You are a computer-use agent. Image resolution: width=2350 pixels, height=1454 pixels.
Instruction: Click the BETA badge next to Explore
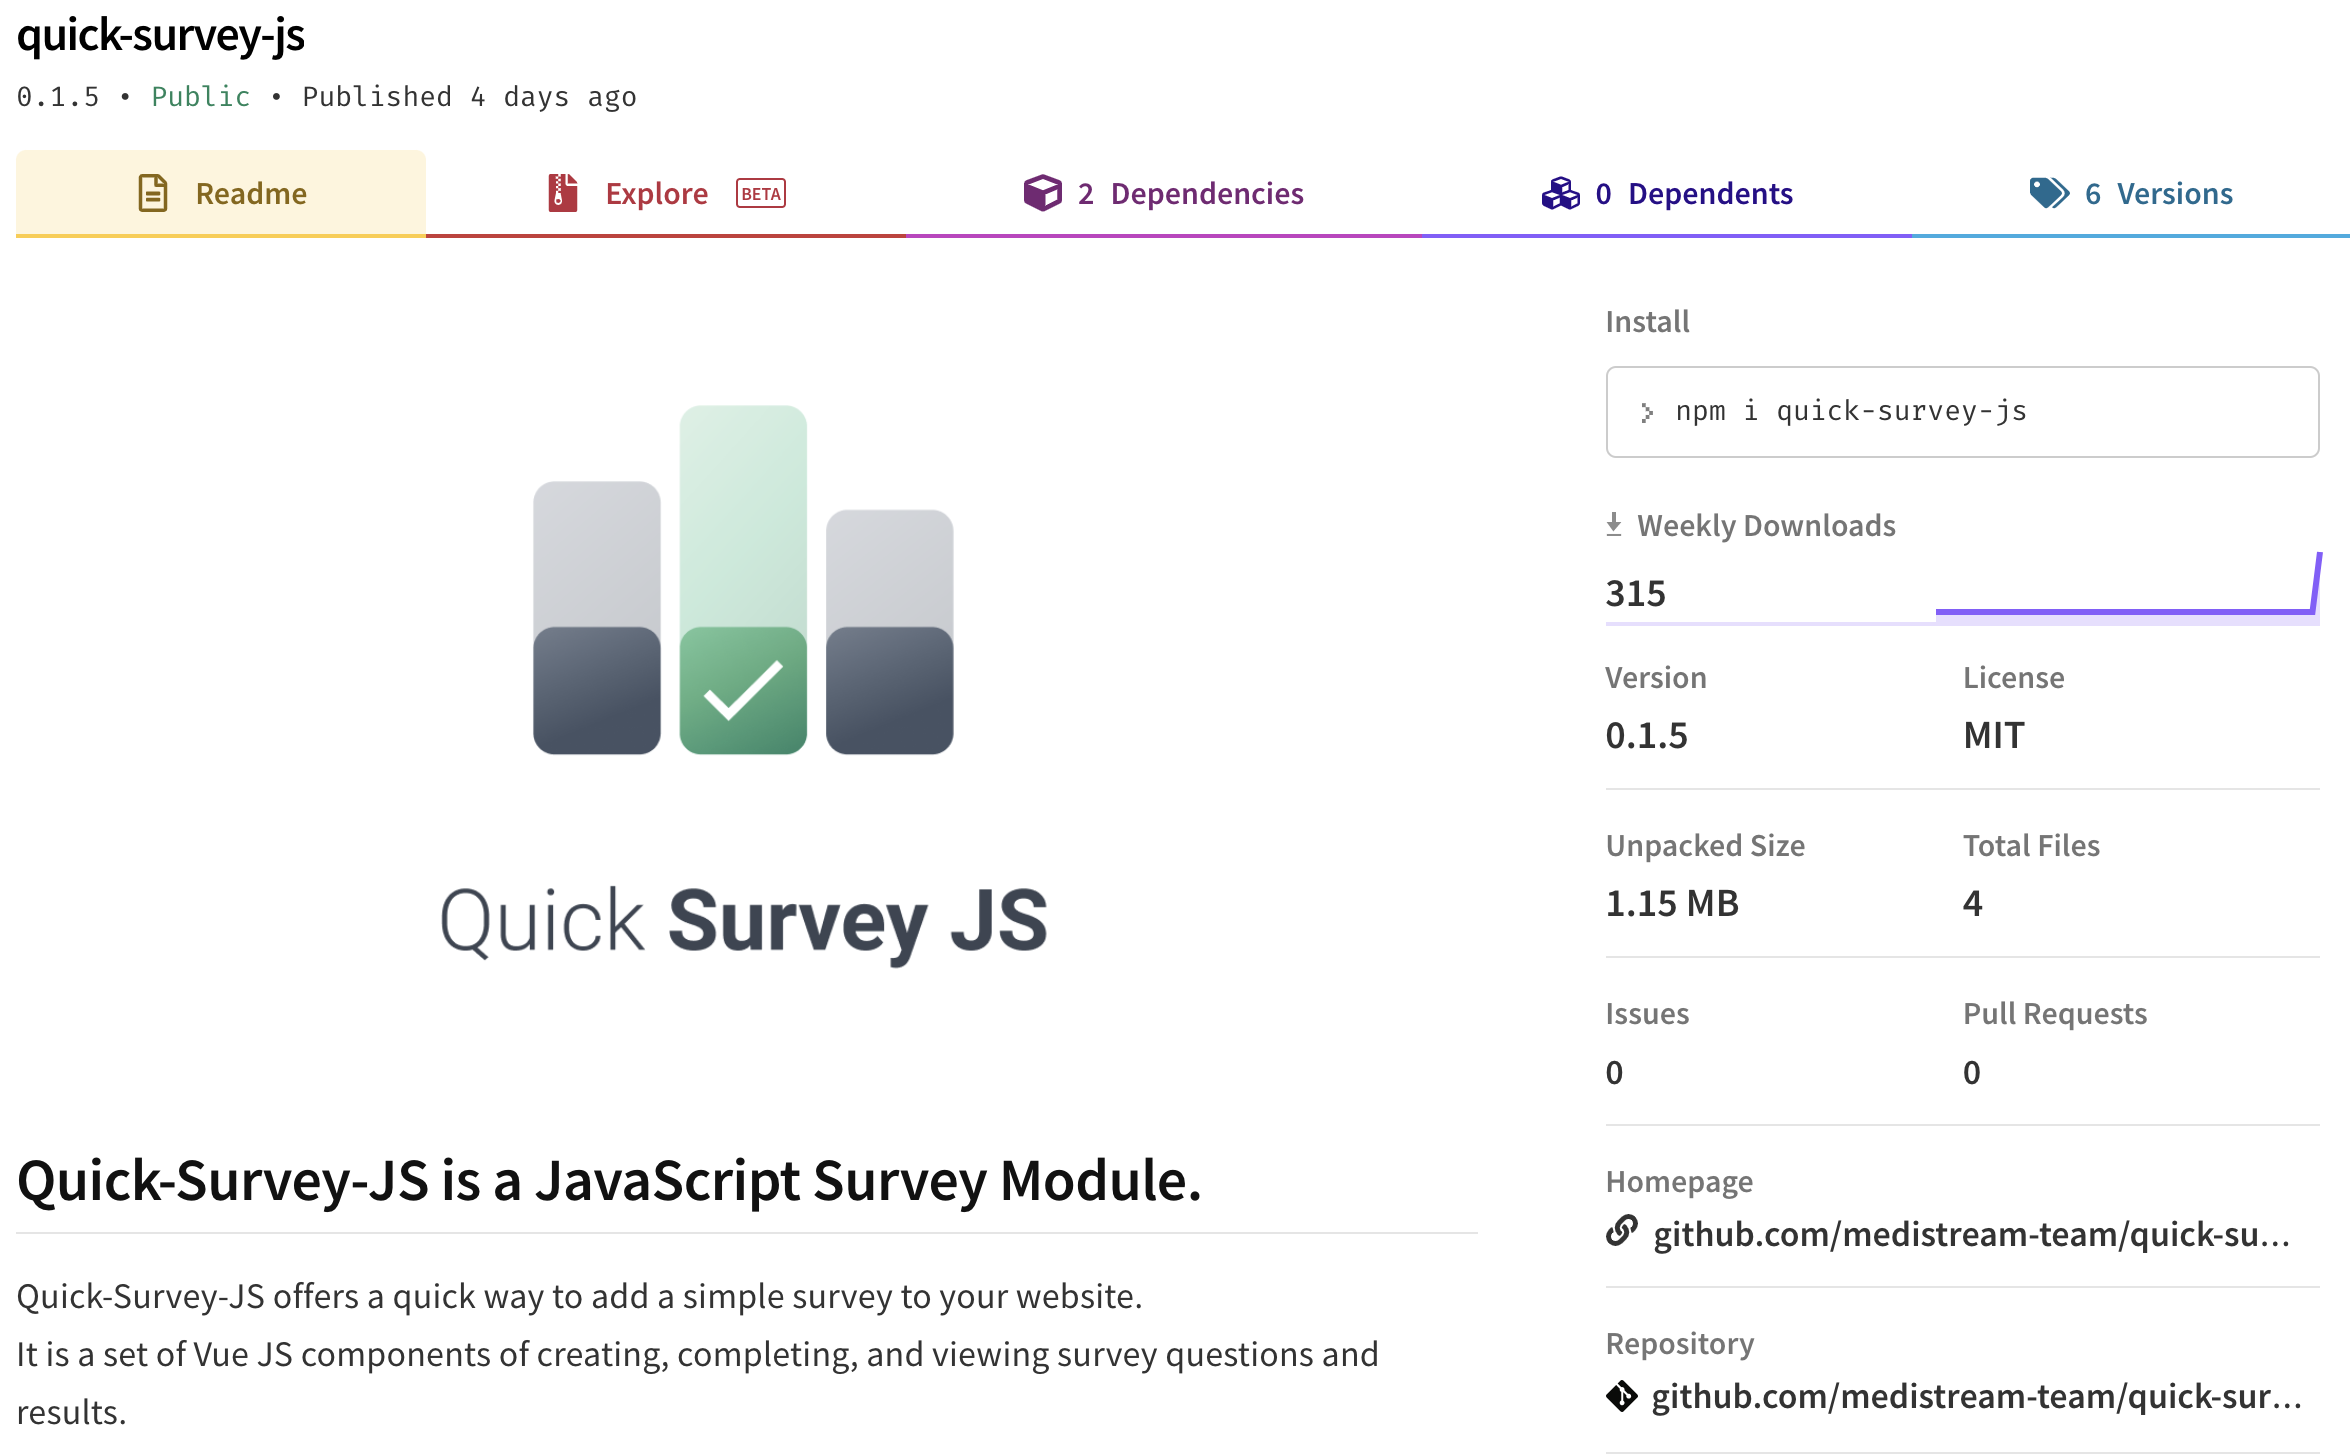[x=761, y=193]
